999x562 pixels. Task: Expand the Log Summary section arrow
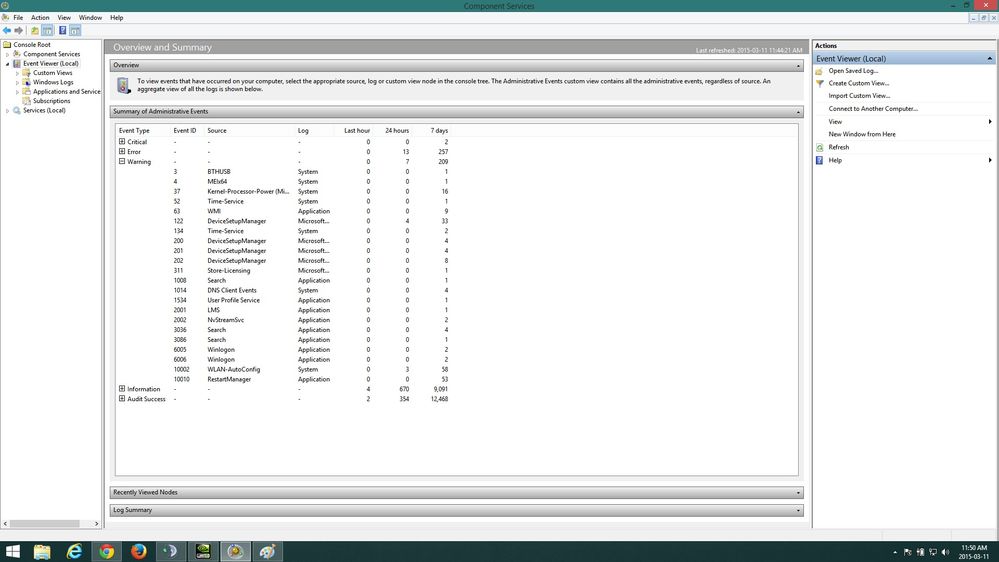[x=798, y=510]
